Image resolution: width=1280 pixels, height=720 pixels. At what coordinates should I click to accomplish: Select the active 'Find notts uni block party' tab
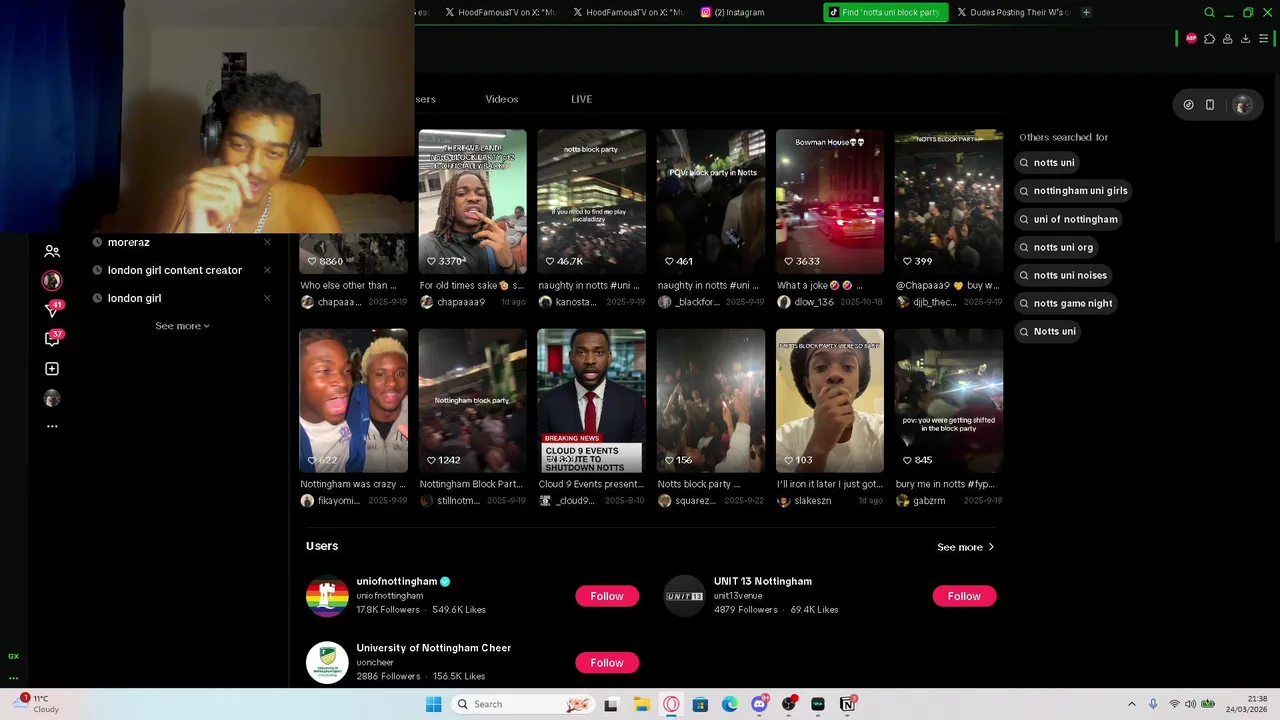tap(885, 12)
